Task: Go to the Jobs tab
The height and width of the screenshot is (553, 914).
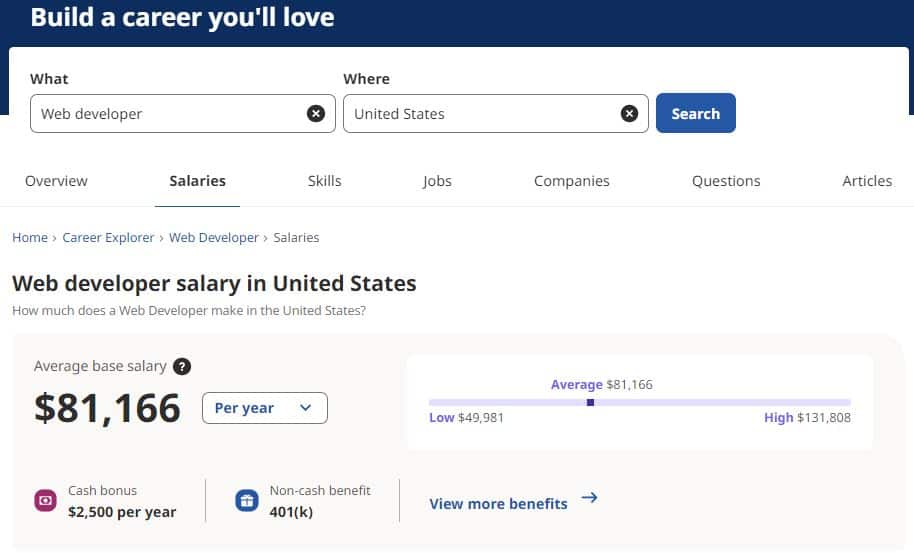Action: tap(437, 181)
